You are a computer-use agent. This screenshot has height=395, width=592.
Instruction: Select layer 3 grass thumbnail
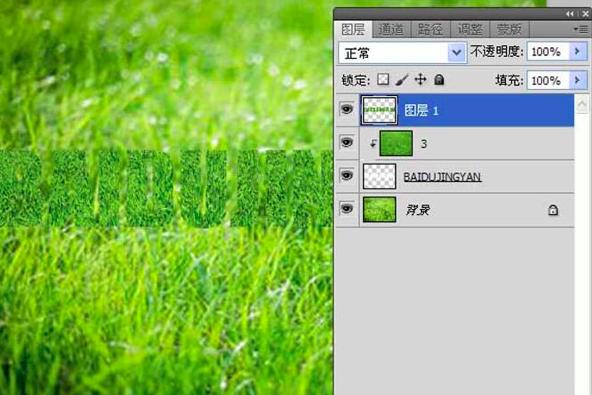coord(396,143)
